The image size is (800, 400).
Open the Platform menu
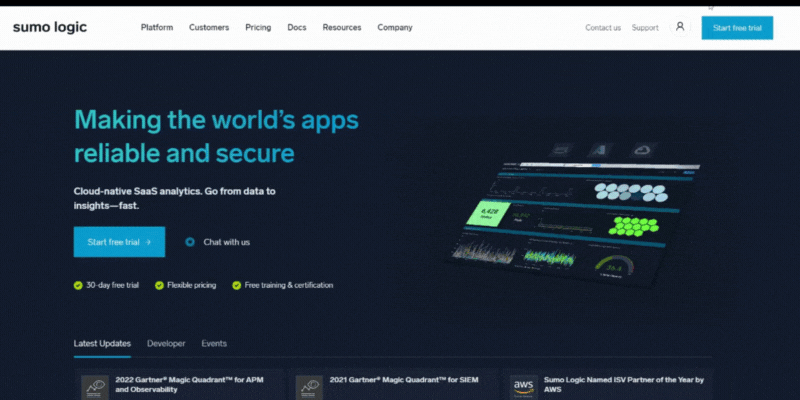point(157,28)
